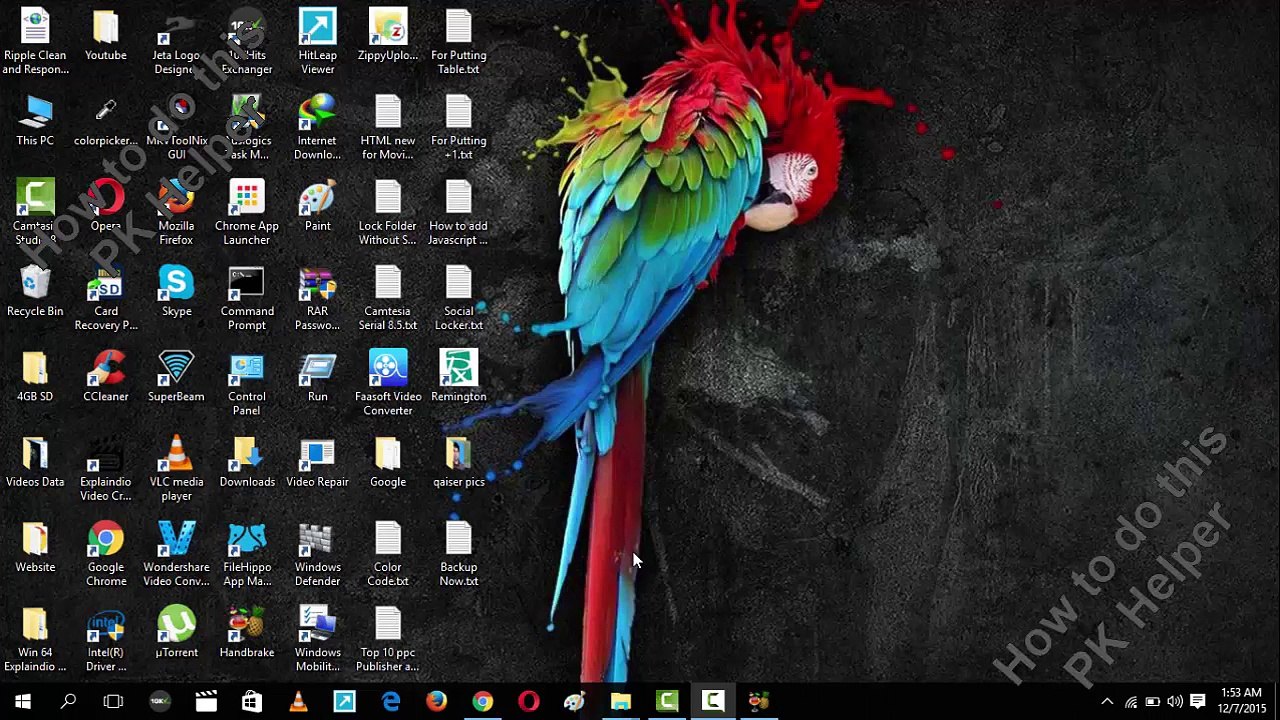The width and height of the screenshot is (1280, 720).
Task: Select the Website folder on the desktop
Action: pyautogui.click(x=35, y=547)
